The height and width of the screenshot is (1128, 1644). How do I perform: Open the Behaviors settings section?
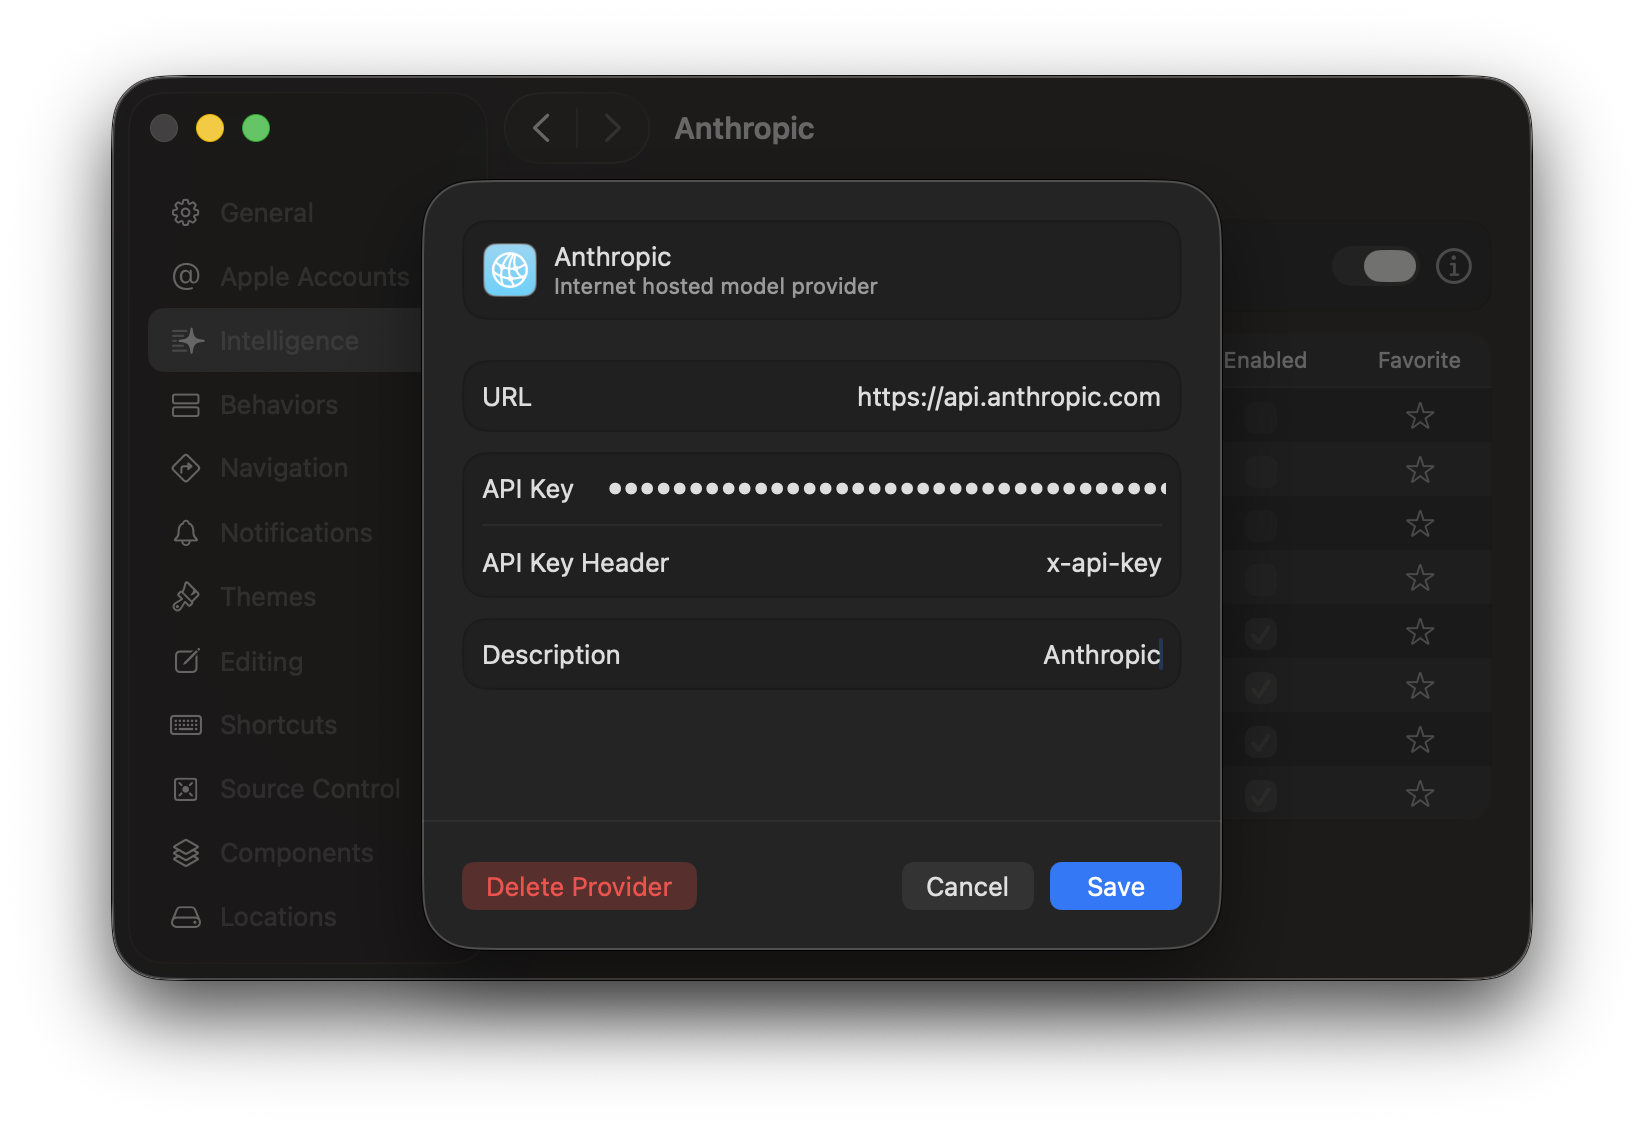click(x=187, y=404)
